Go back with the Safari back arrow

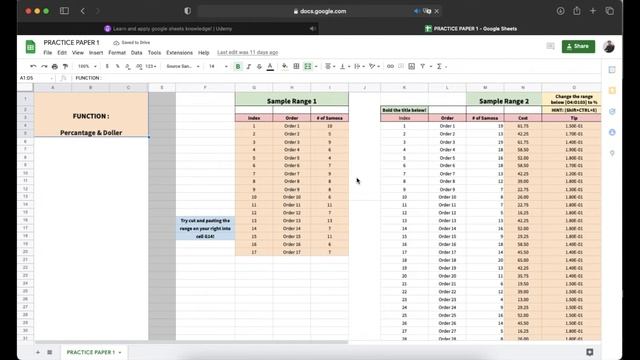point(83,11)
